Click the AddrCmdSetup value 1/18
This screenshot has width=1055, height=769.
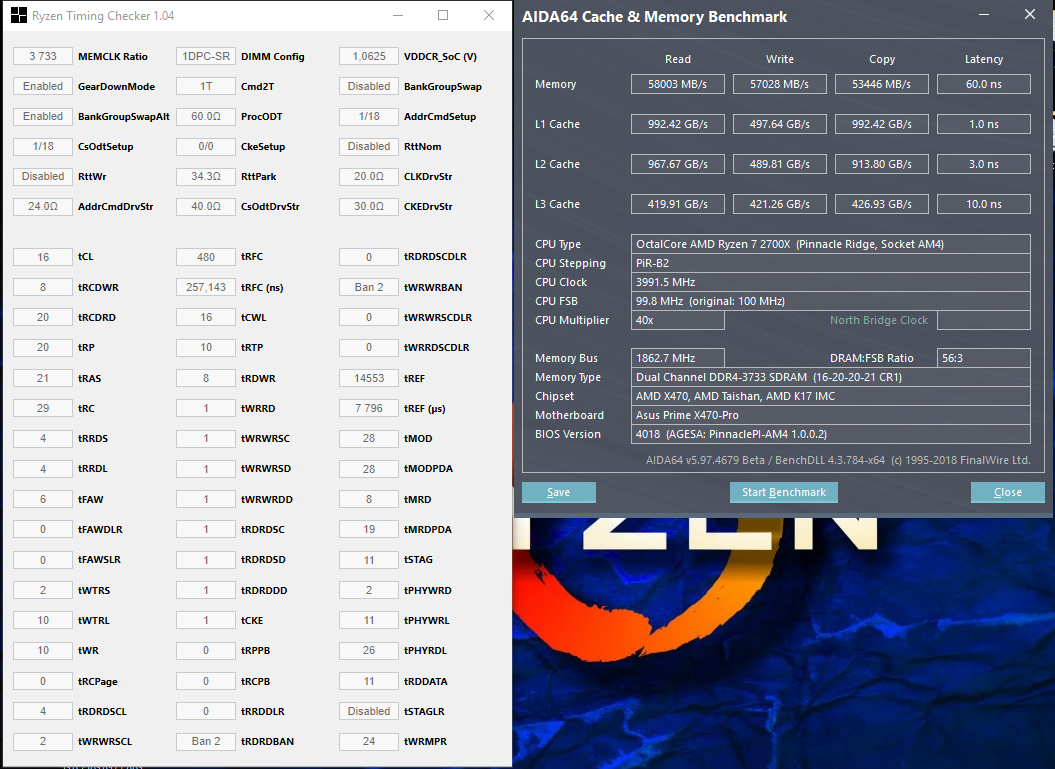tap(369, 116)
